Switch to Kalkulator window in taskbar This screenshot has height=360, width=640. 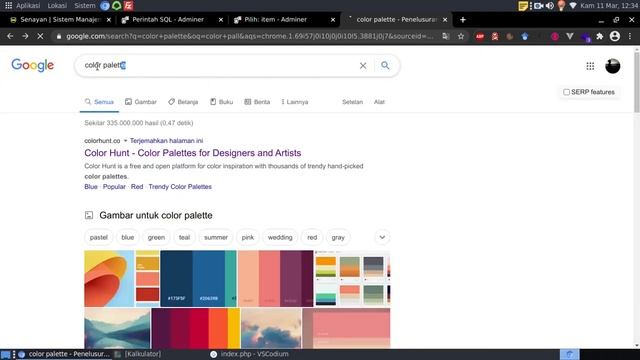pos(138,354)
